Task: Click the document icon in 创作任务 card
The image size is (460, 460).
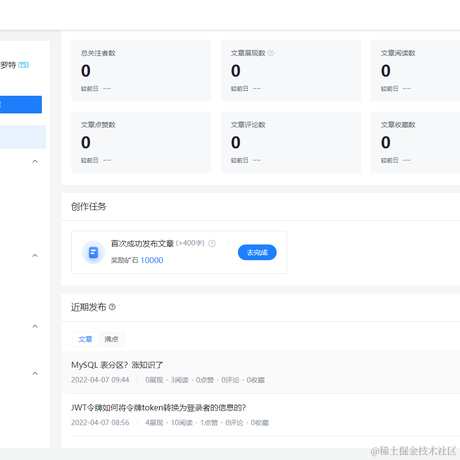Action: (x=93, y=252)
